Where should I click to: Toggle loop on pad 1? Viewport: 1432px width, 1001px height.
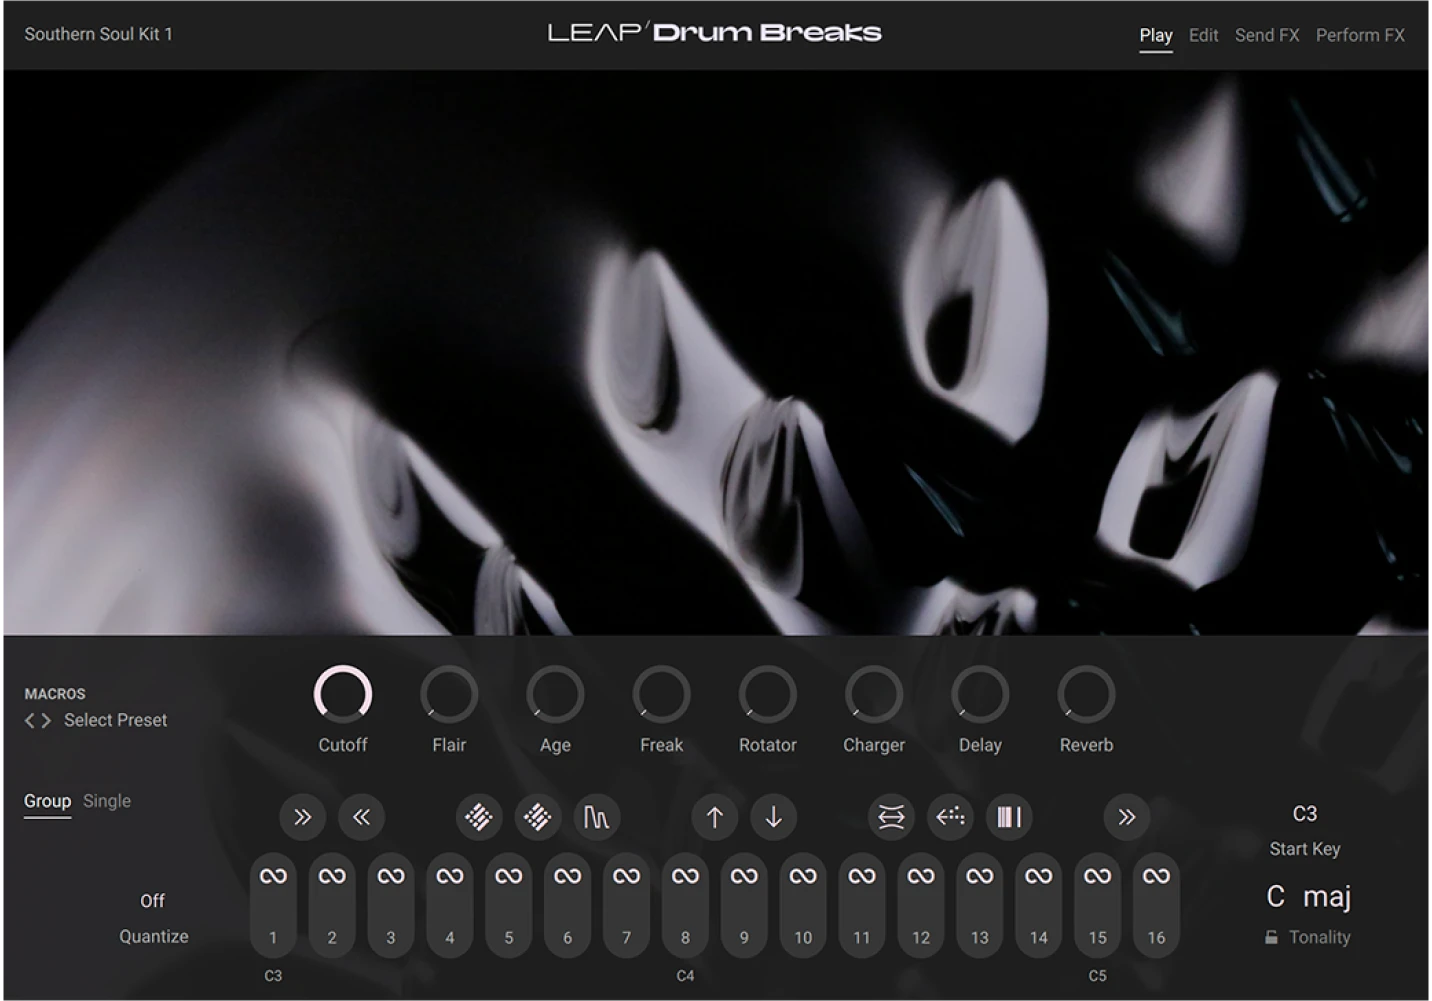[273, 874]
